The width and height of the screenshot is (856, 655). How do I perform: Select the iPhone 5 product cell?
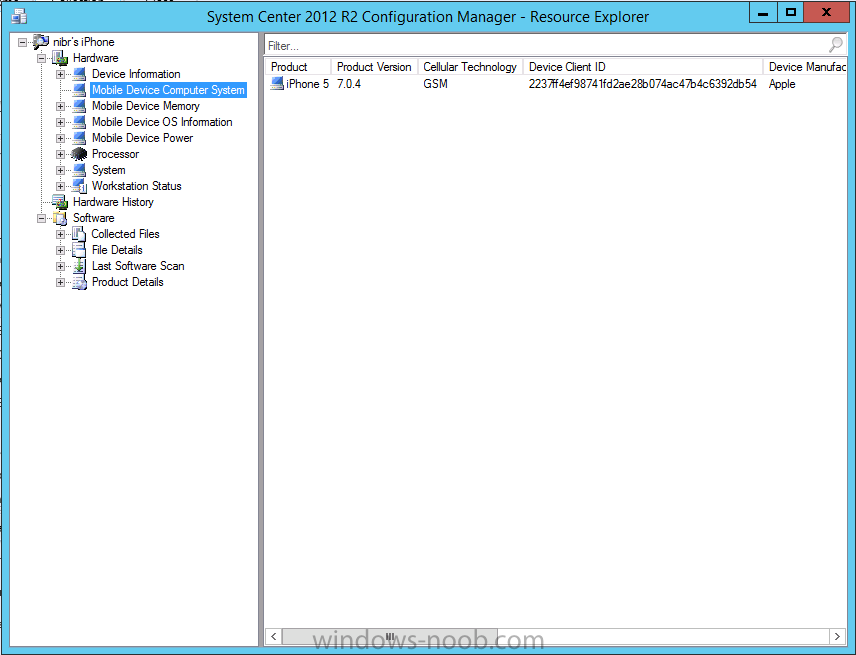[307, 84]
